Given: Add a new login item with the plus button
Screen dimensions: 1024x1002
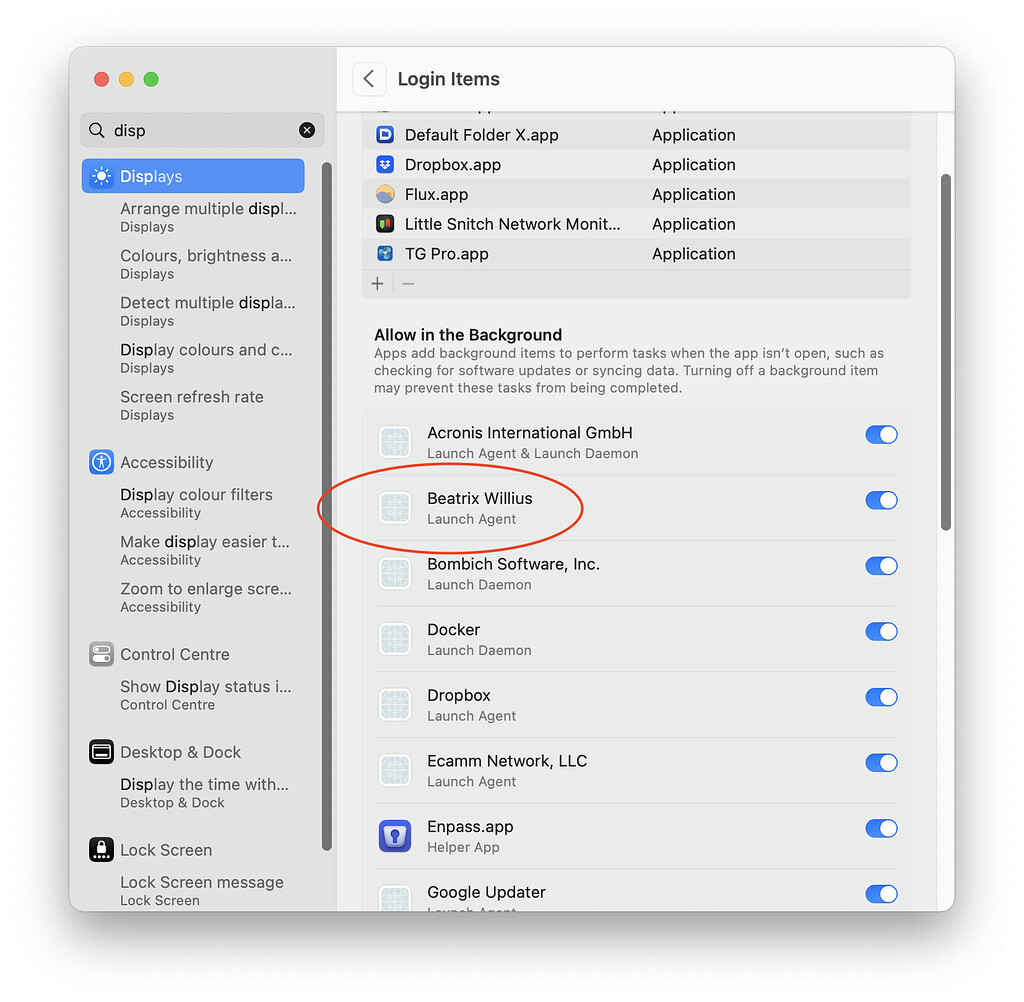Looking at the screenshot, I should point(377,284).
